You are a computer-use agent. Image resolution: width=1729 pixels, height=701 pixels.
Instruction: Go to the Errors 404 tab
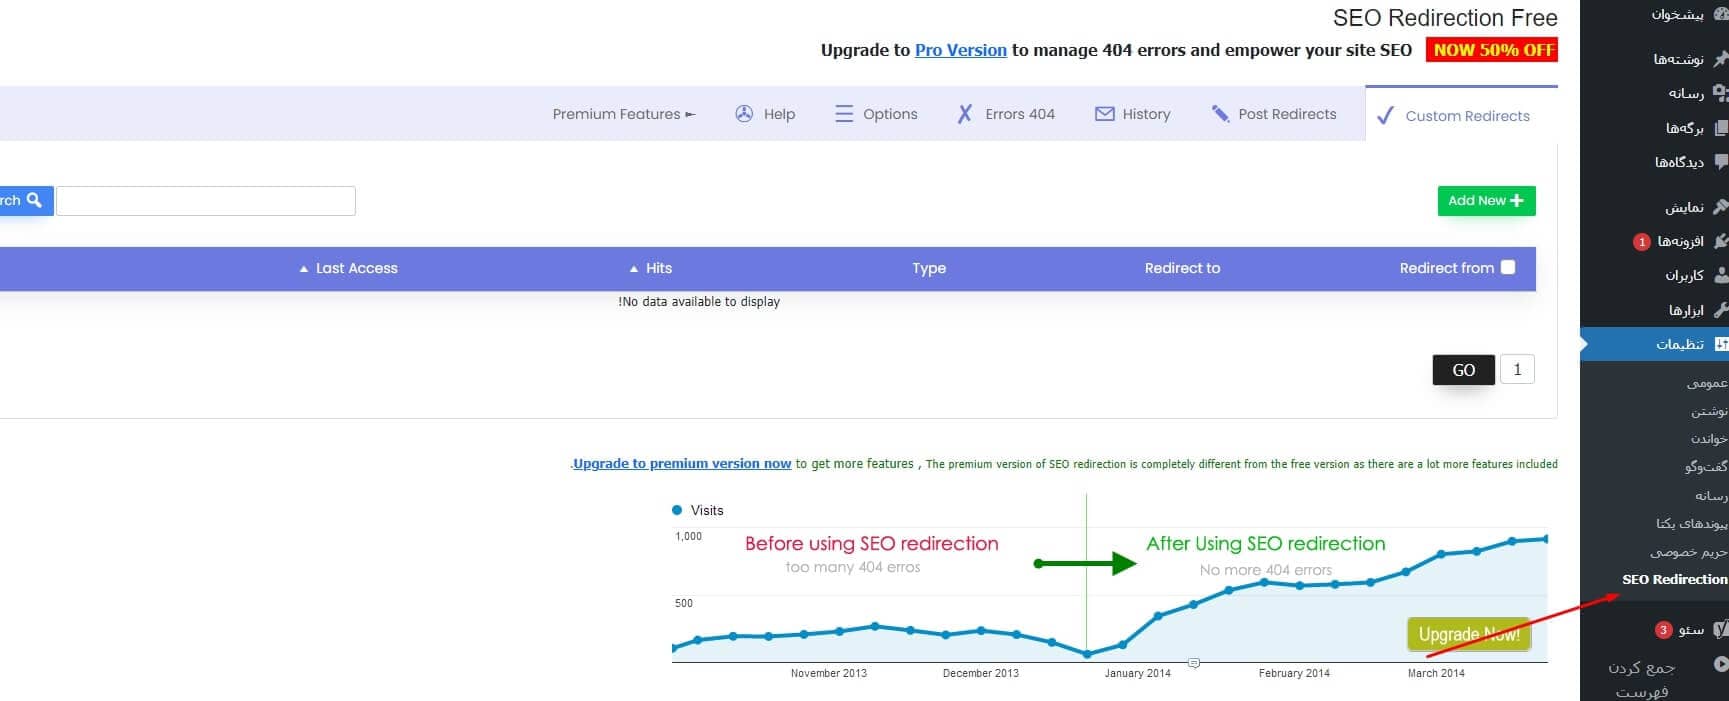pos(1005,114)
